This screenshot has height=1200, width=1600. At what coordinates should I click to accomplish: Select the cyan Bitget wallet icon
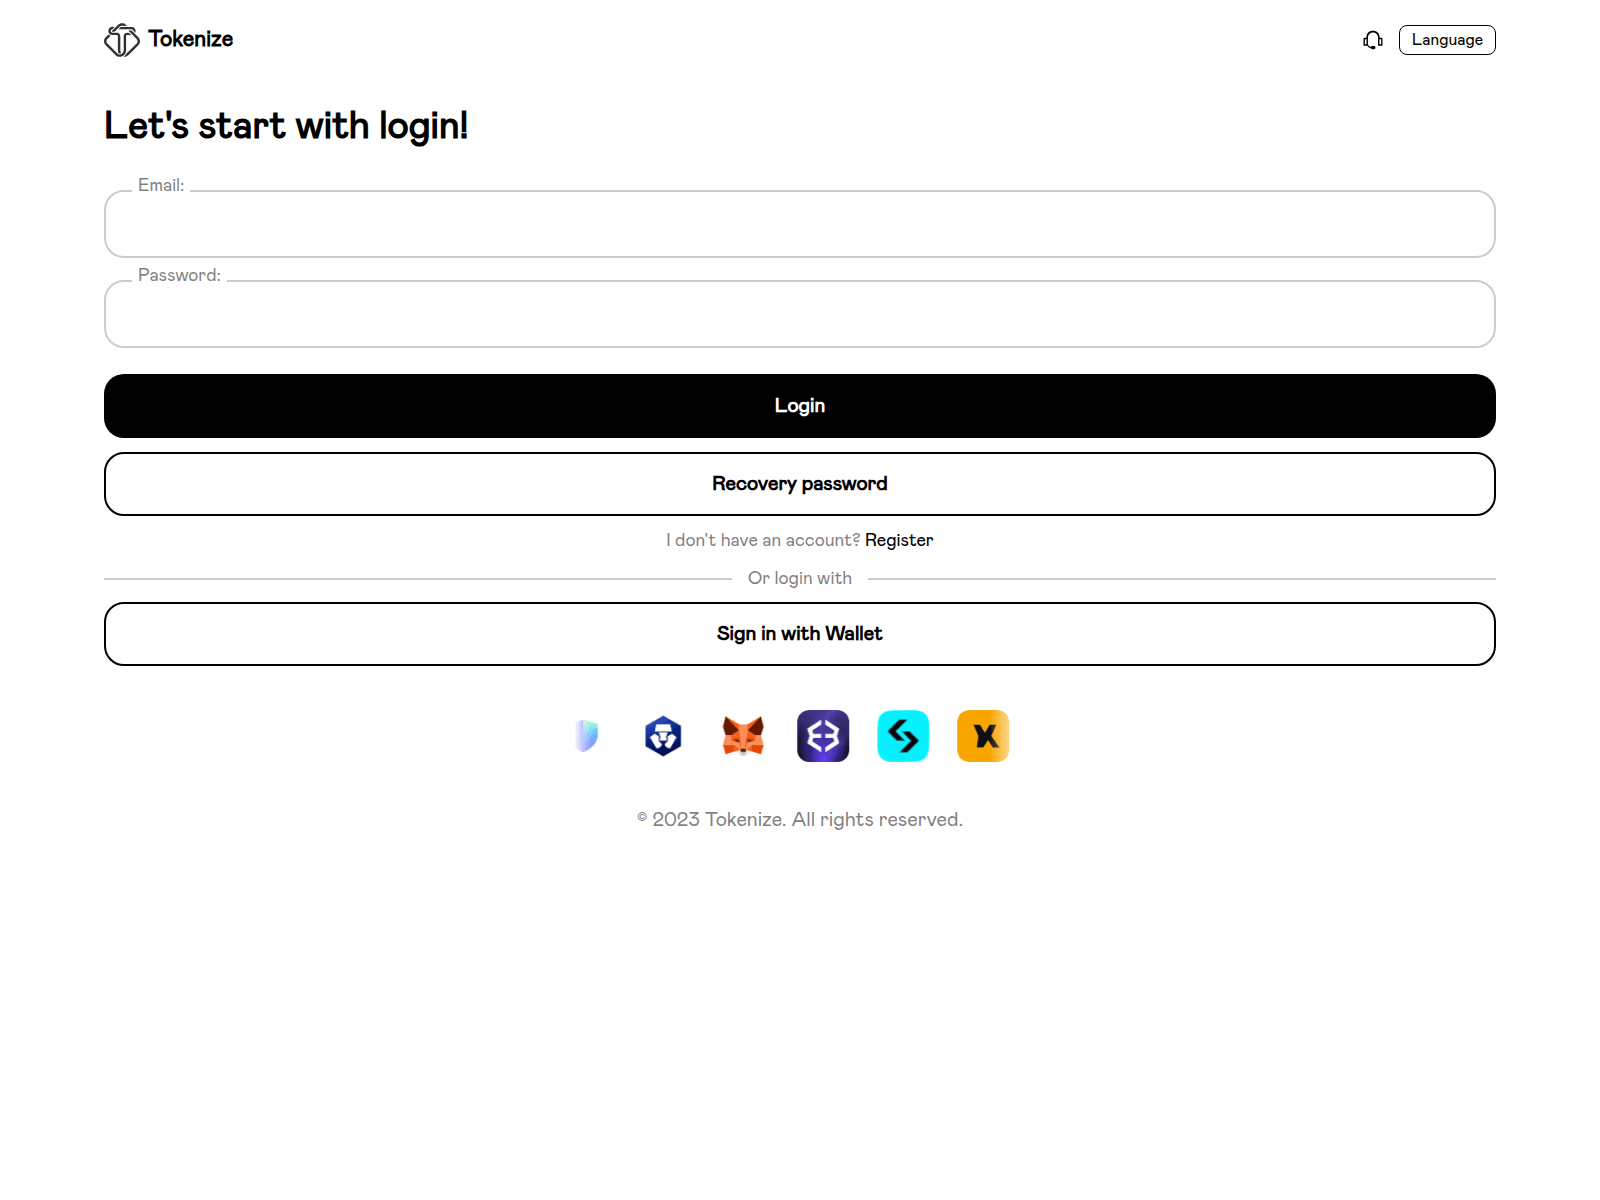point(903,736)
